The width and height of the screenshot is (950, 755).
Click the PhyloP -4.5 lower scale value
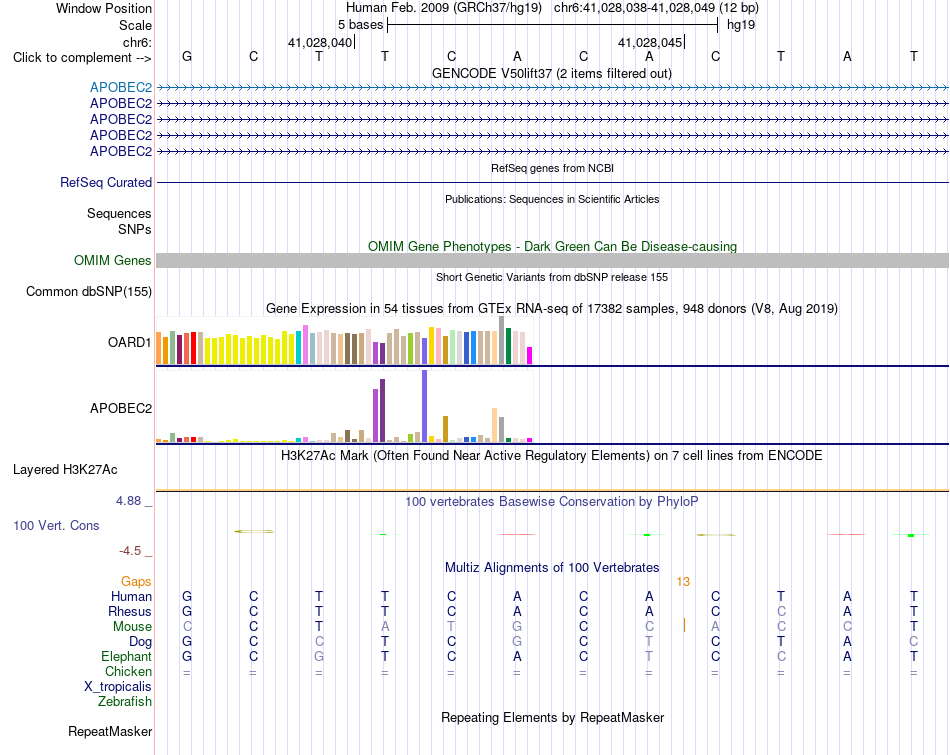point(130,551)
